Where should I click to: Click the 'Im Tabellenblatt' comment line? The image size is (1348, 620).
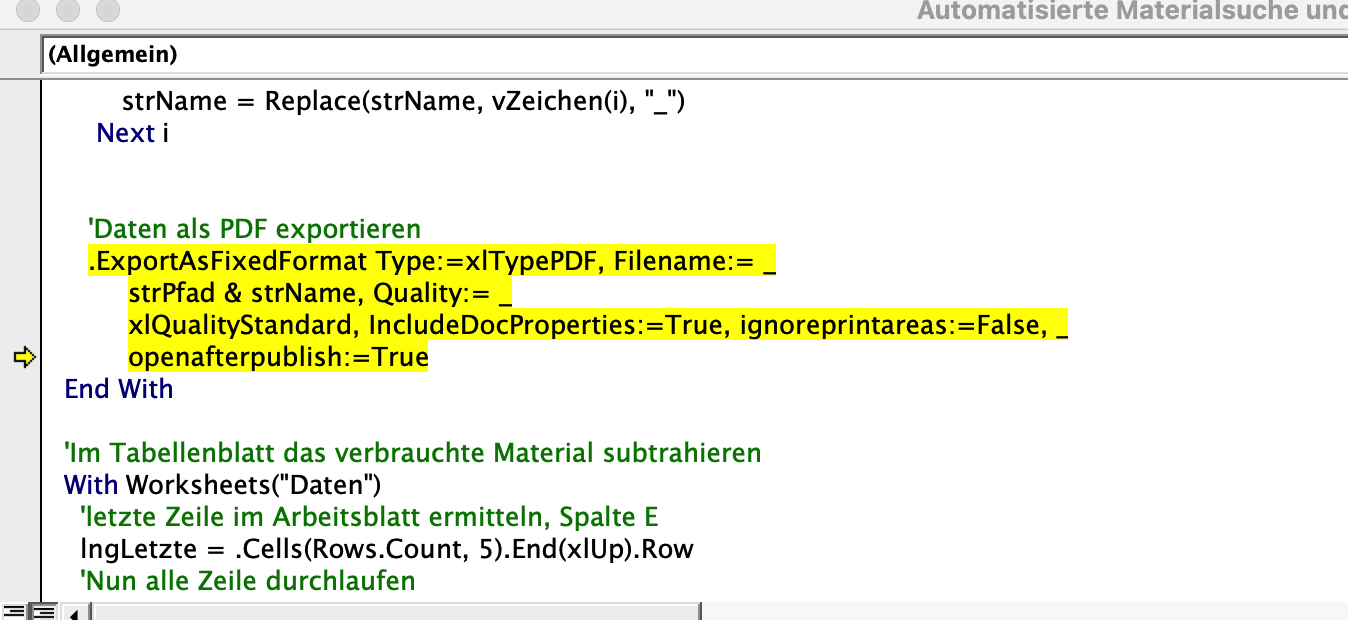click(412, 453)
